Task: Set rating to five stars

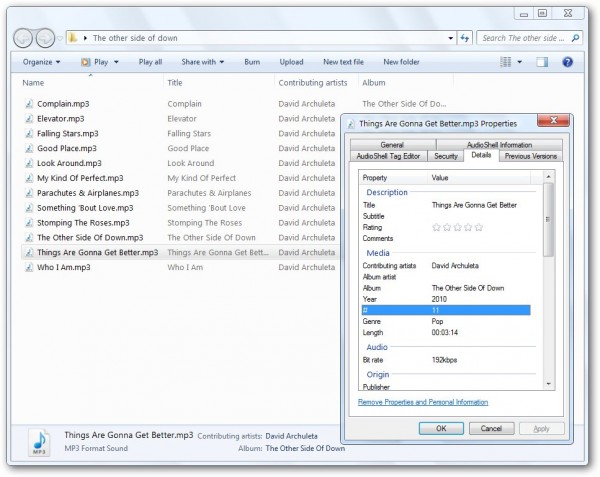Action: point(478,228)
